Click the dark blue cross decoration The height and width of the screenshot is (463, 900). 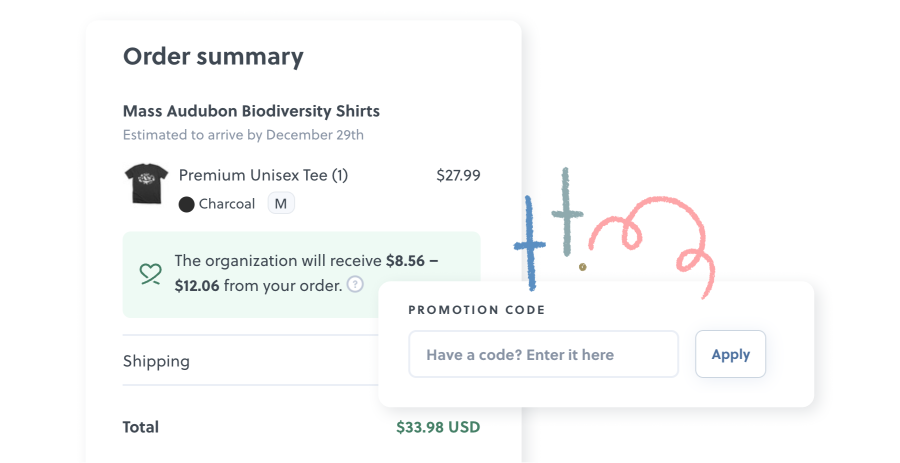tap(530, 243)
